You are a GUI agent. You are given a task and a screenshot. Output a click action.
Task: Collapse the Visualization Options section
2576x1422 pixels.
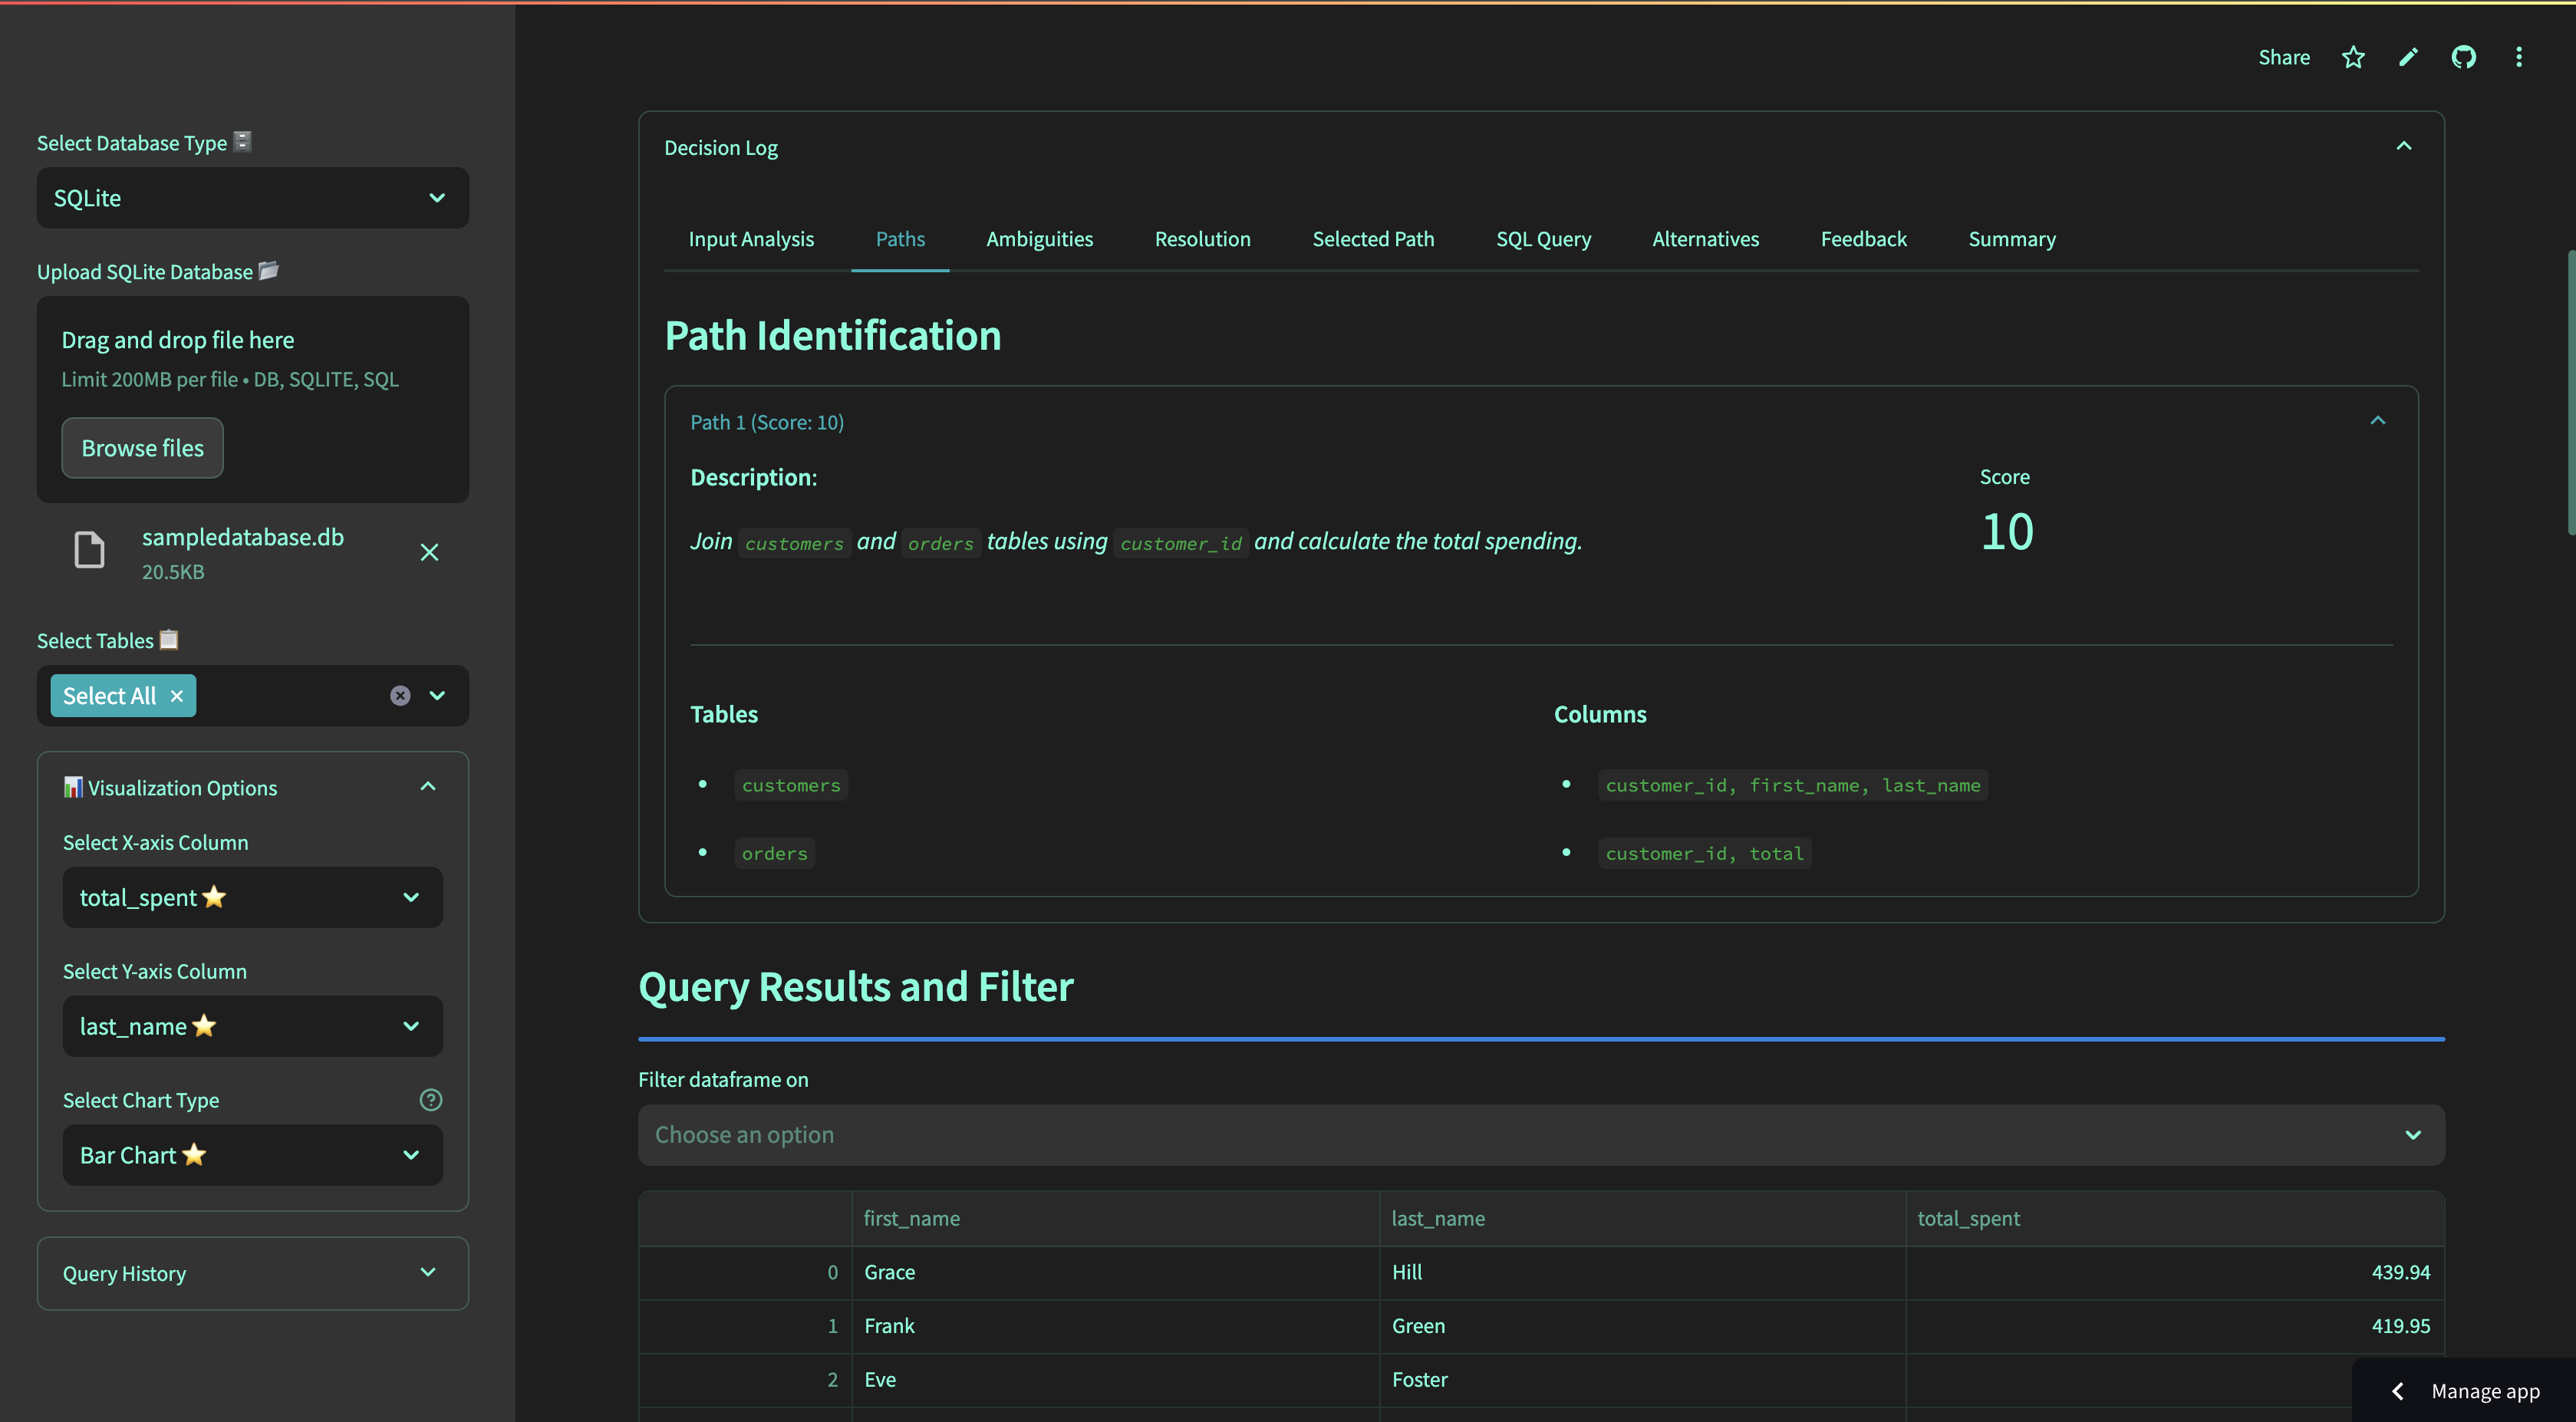coord(428,786)
